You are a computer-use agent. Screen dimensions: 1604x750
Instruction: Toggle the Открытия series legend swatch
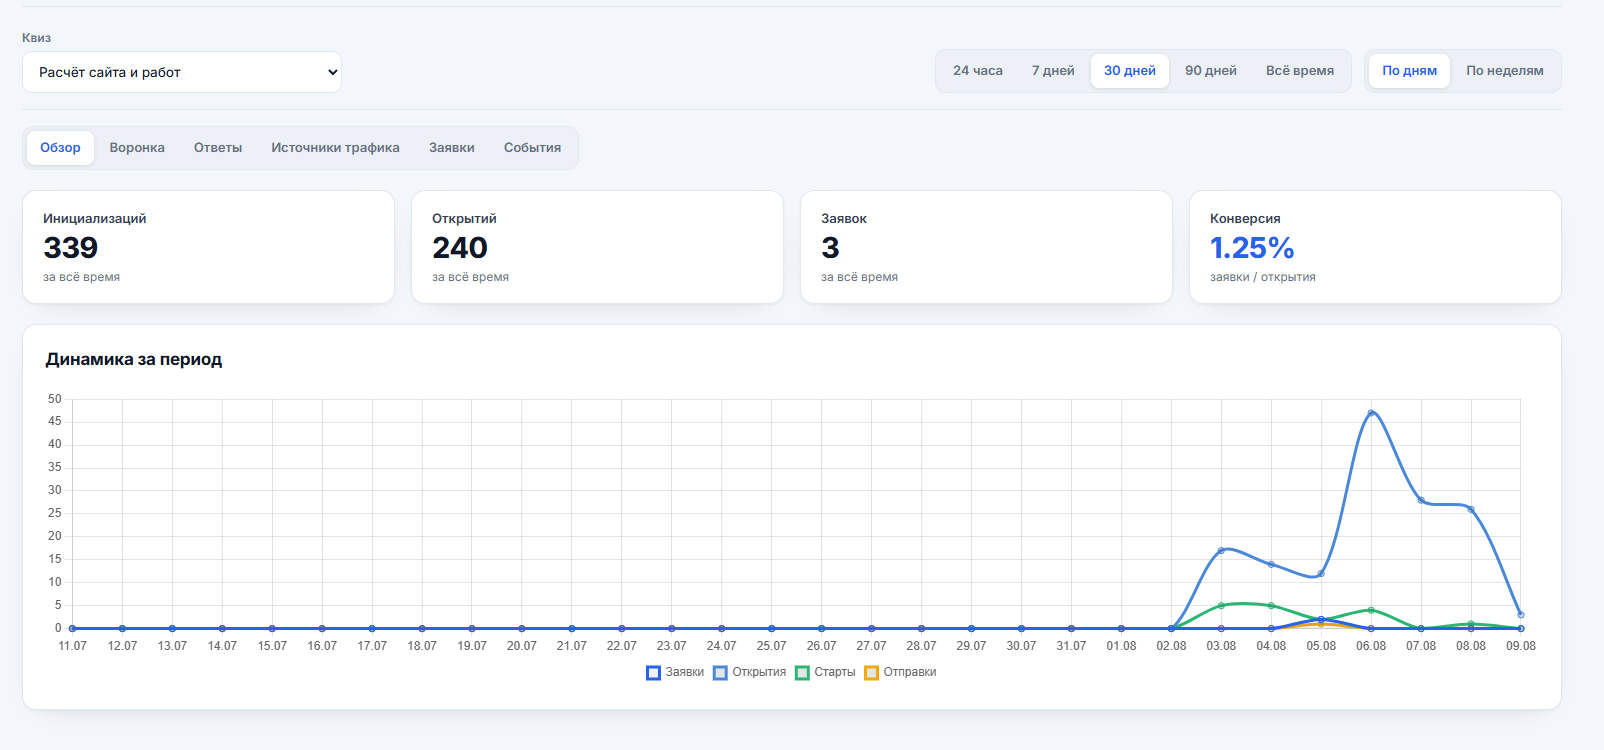click(x=720, y=673)
